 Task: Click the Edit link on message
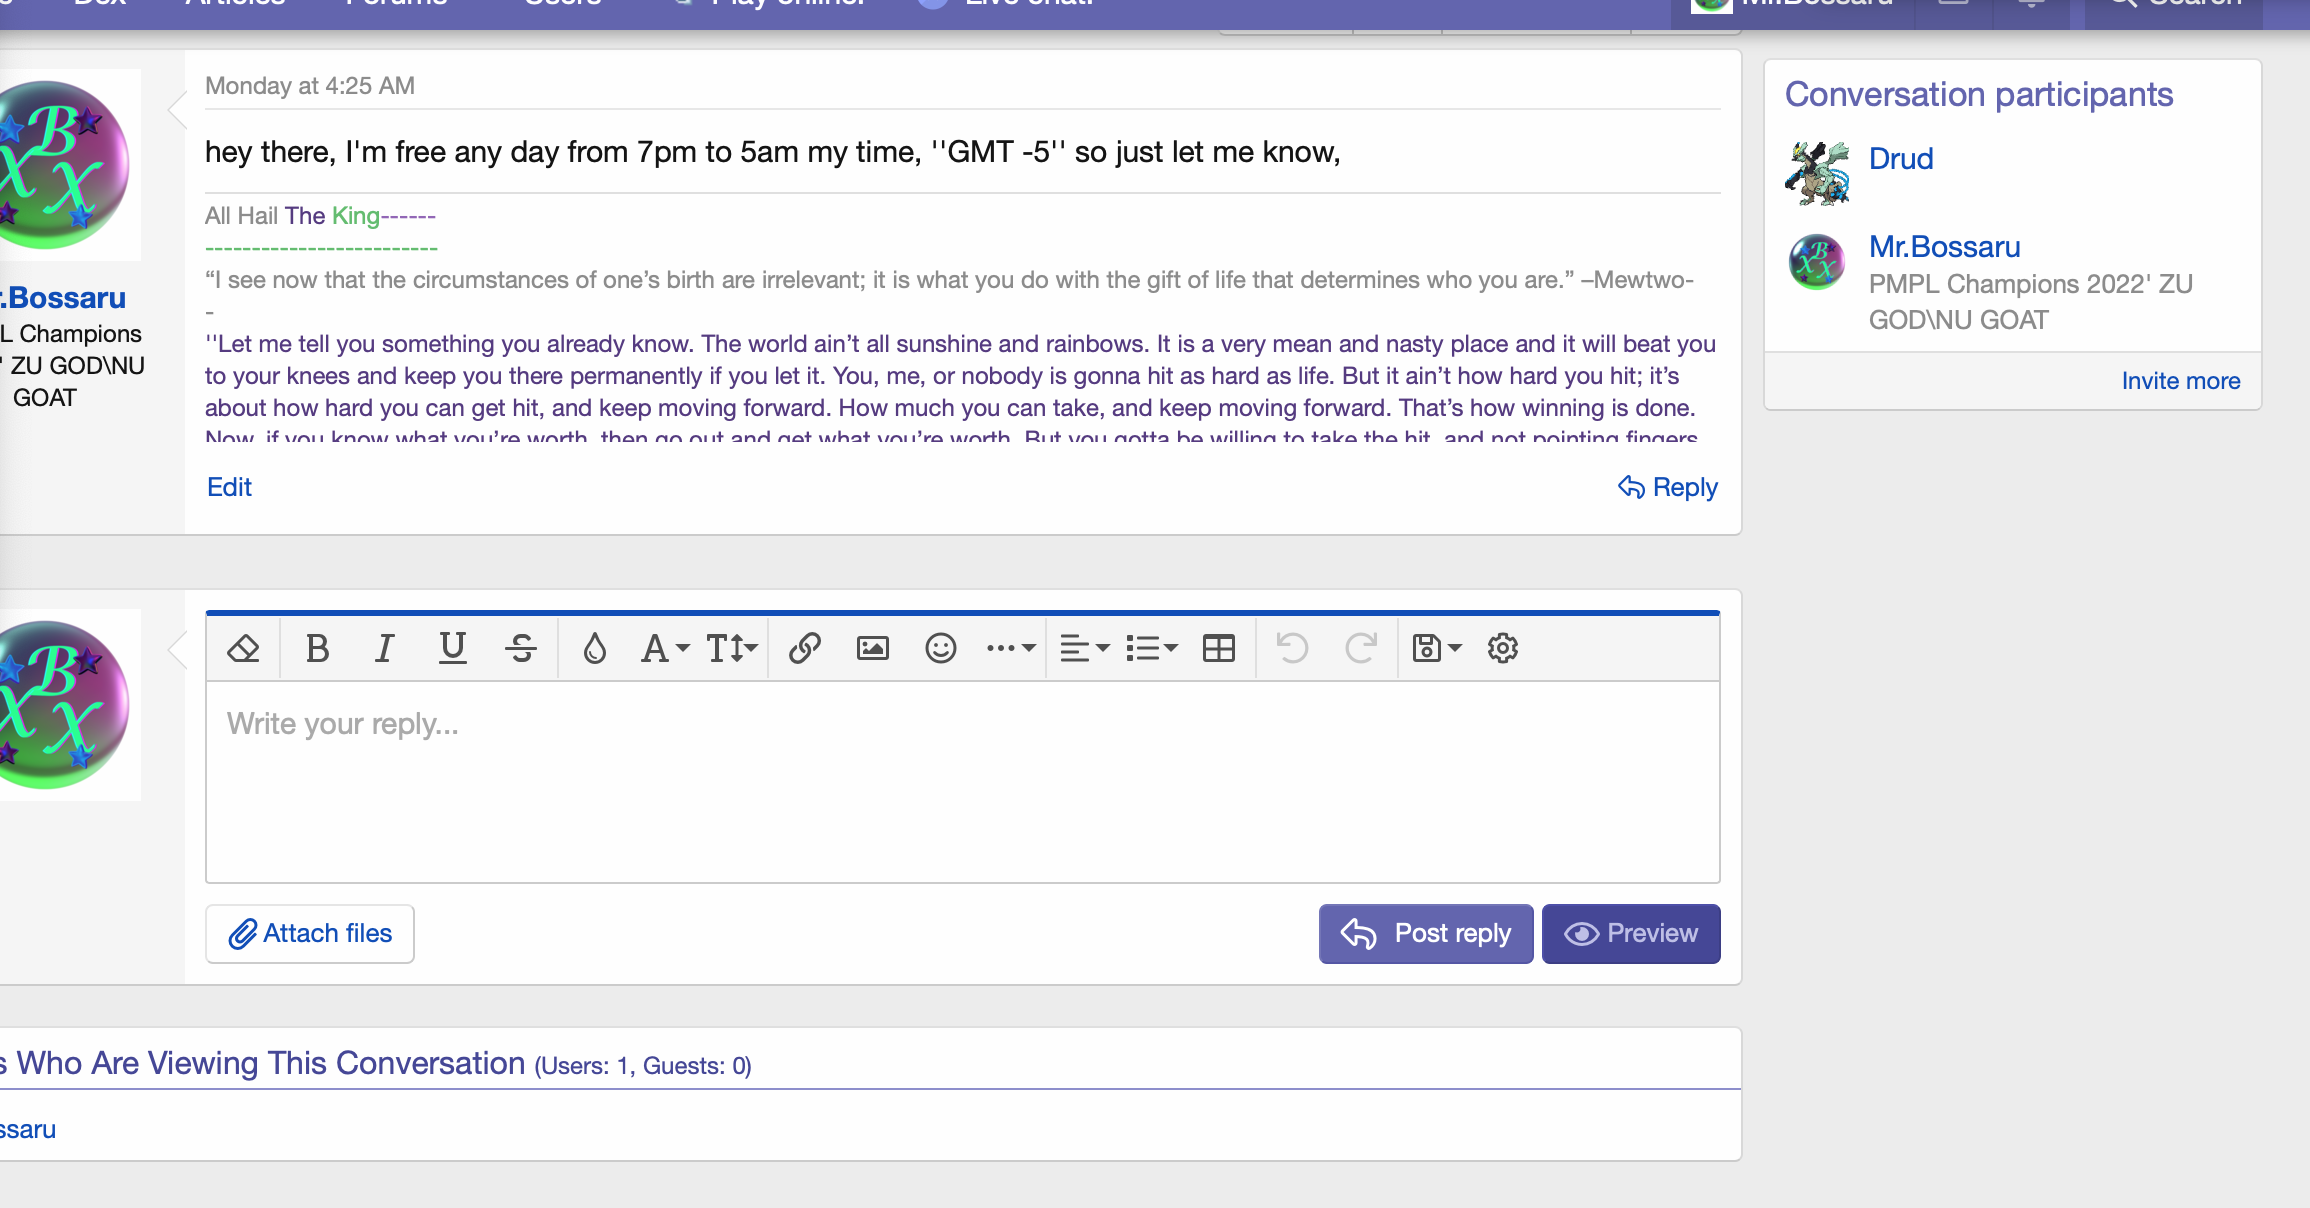(x=229, y=486)
